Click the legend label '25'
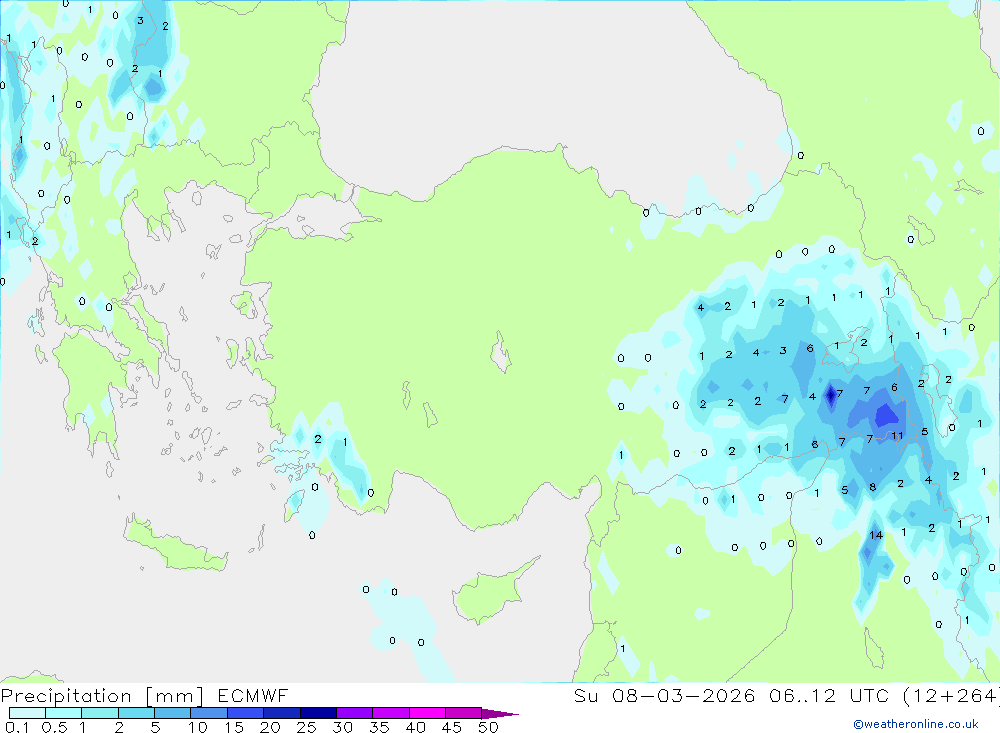This screenshot has width=1000, height=733. coord(307,727)
